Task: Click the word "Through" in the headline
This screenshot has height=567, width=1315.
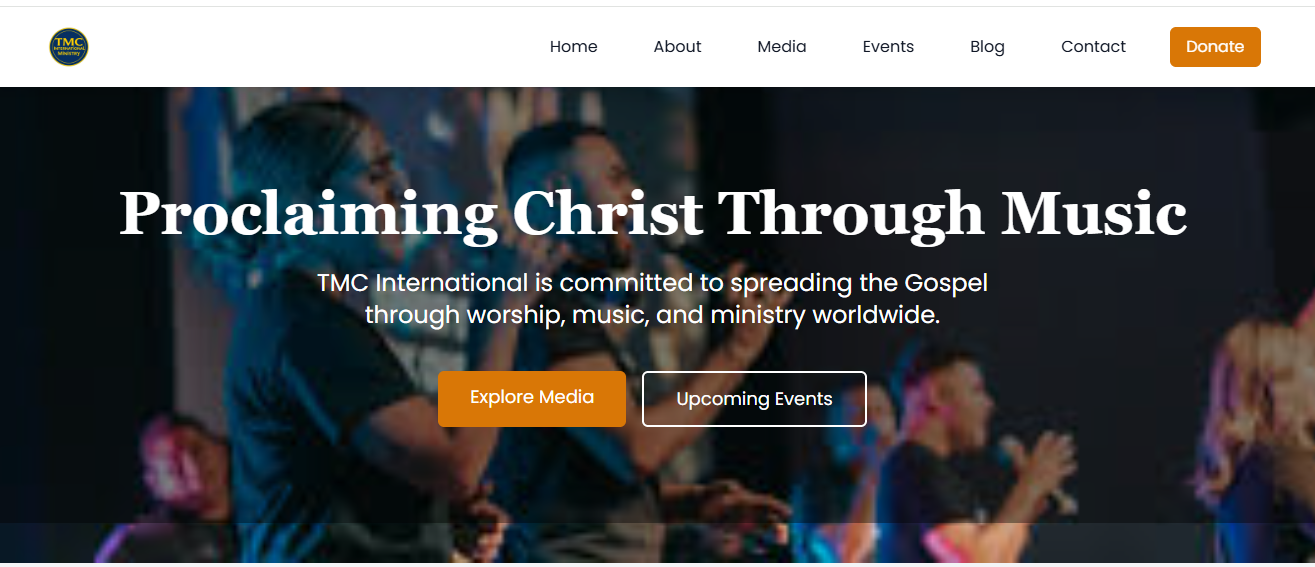Action: pos(852,214)
